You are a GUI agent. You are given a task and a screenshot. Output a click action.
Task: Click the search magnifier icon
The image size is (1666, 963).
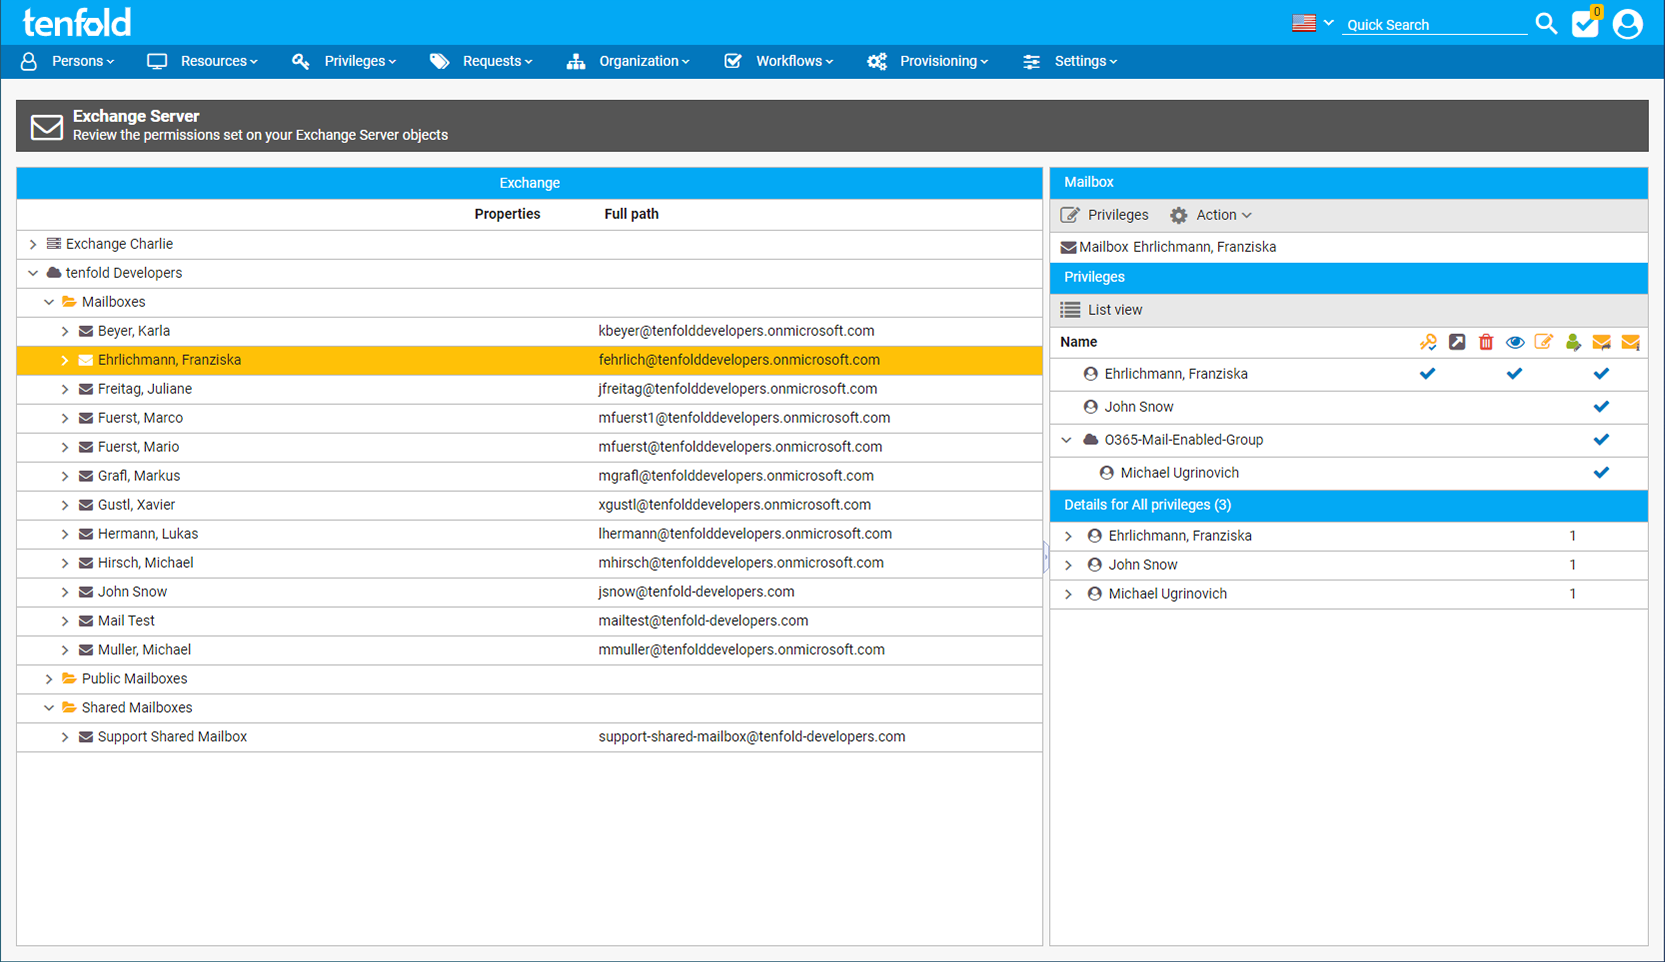(1546, 23)
